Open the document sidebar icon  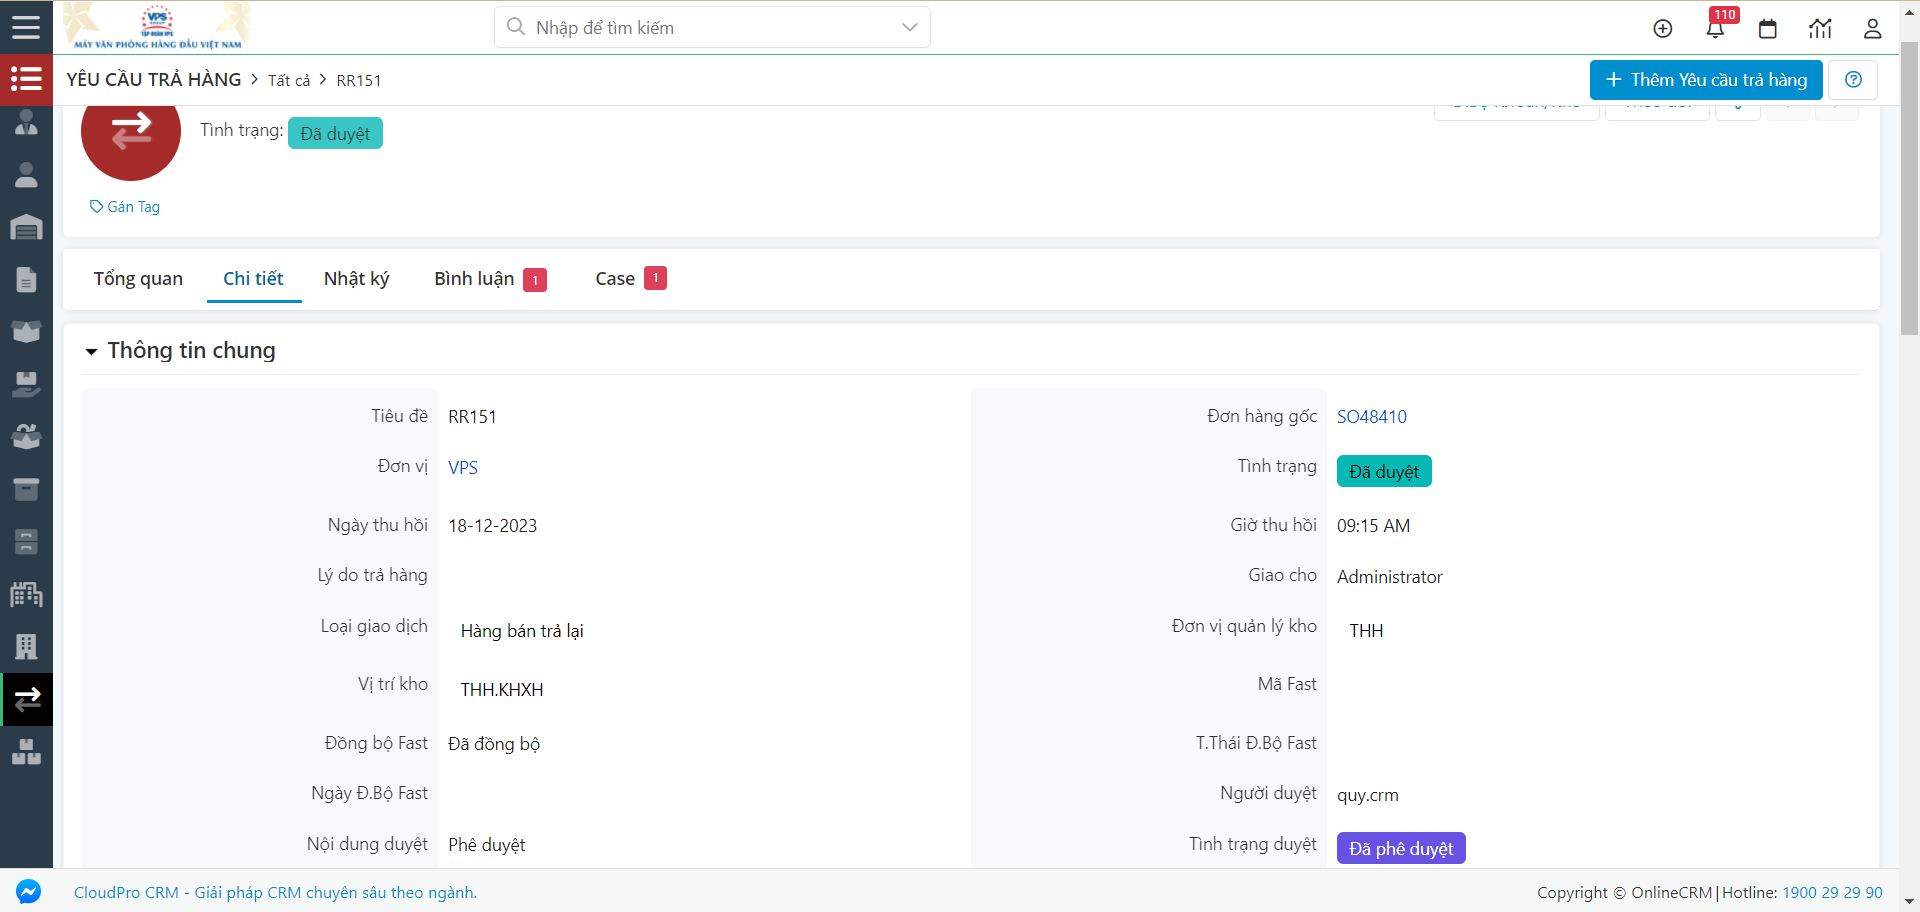tap(26, 279)
